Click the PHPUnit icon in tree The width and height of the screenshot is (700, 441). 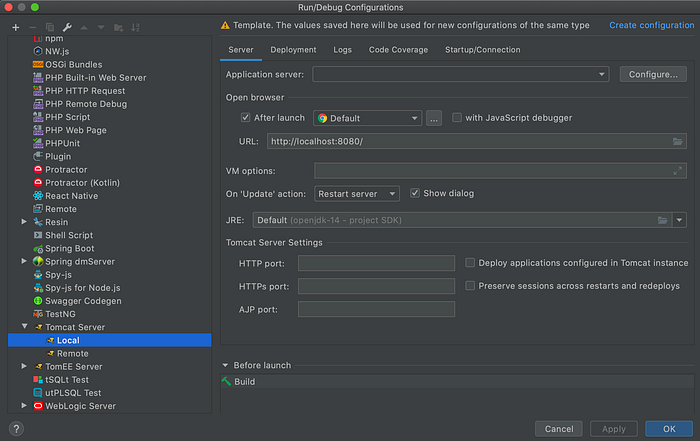click(x=38, y=143)
